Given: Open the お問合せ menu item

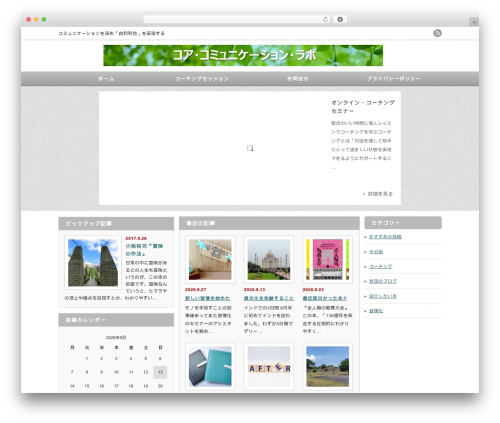Looking at the screenshot, I should pos(297,79).
